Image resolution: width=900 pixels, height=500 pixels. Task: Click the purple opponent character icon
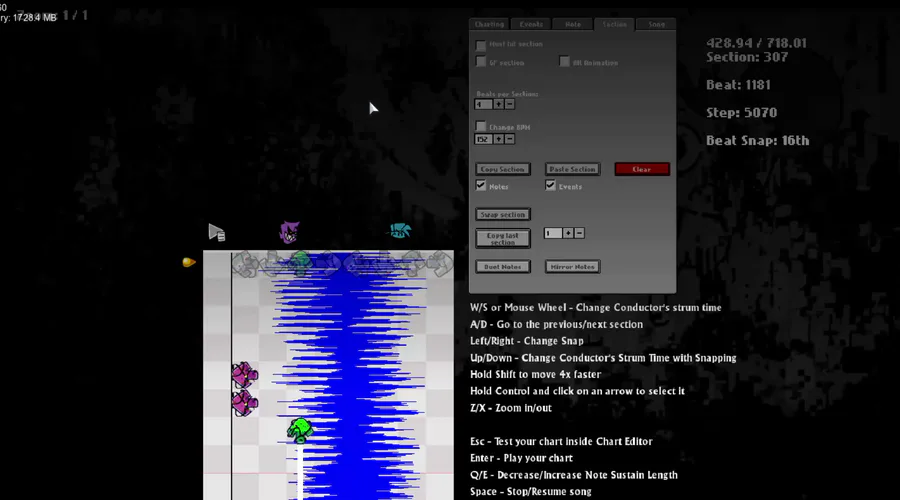(289, 232)
